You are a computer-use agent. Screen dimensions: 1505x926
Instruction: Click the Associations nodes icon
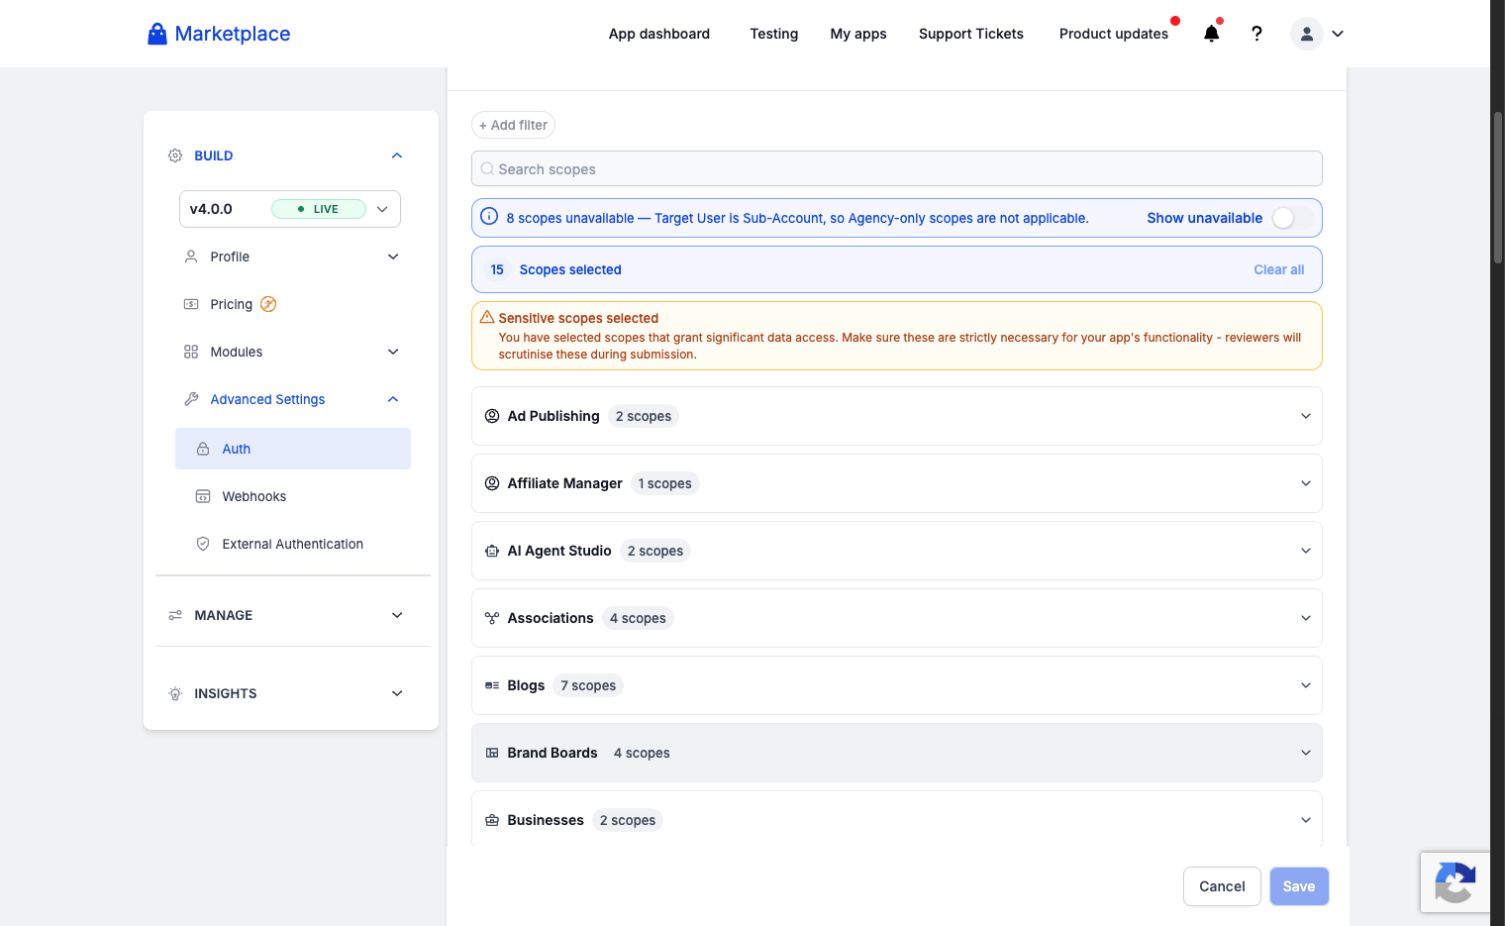[492, 618]
